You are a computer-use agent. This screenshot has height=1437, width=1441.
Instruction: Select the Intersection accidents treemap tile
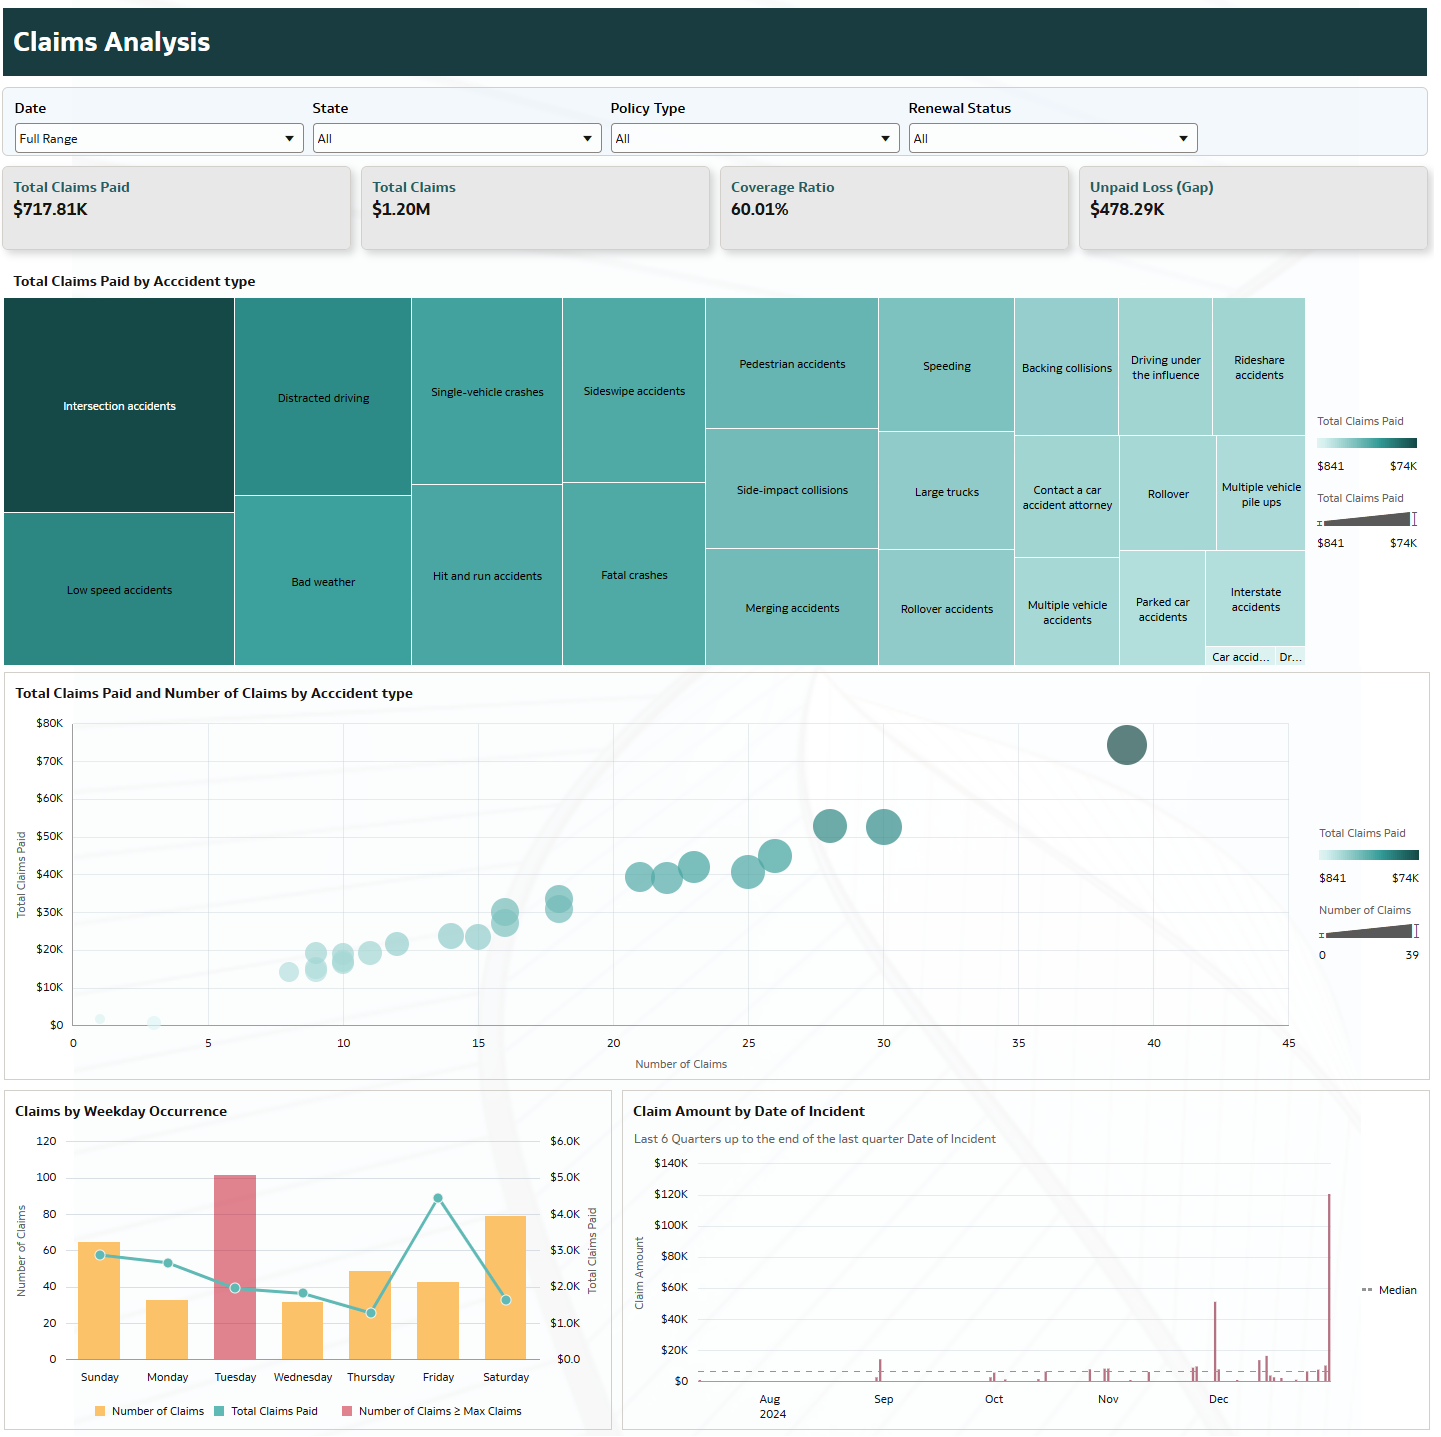point(119,405)
